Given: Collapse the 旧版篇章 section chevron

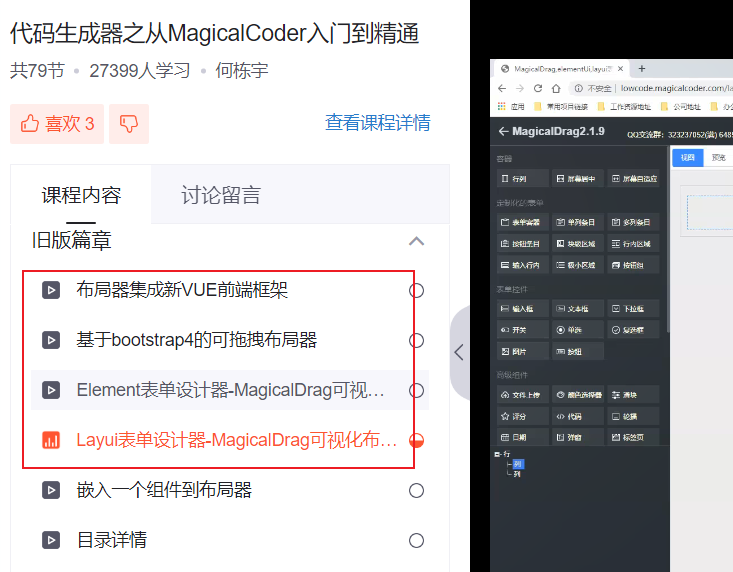Looking at the screenshot, I should (x=417, y=241).
